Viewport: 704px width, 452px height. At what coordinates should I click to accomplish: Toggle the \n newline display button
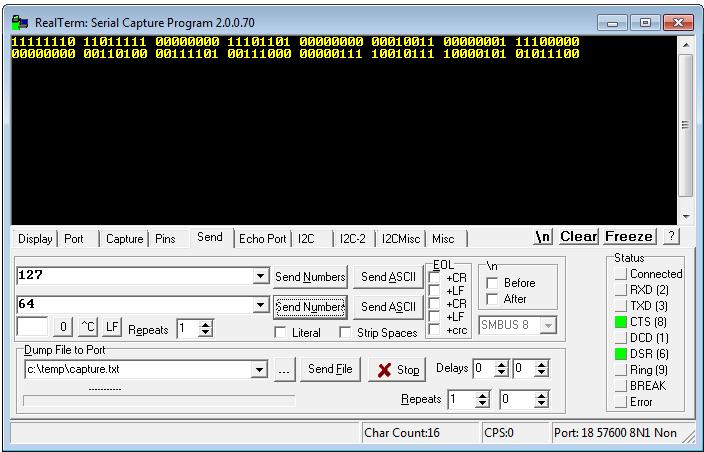point(543,237)
